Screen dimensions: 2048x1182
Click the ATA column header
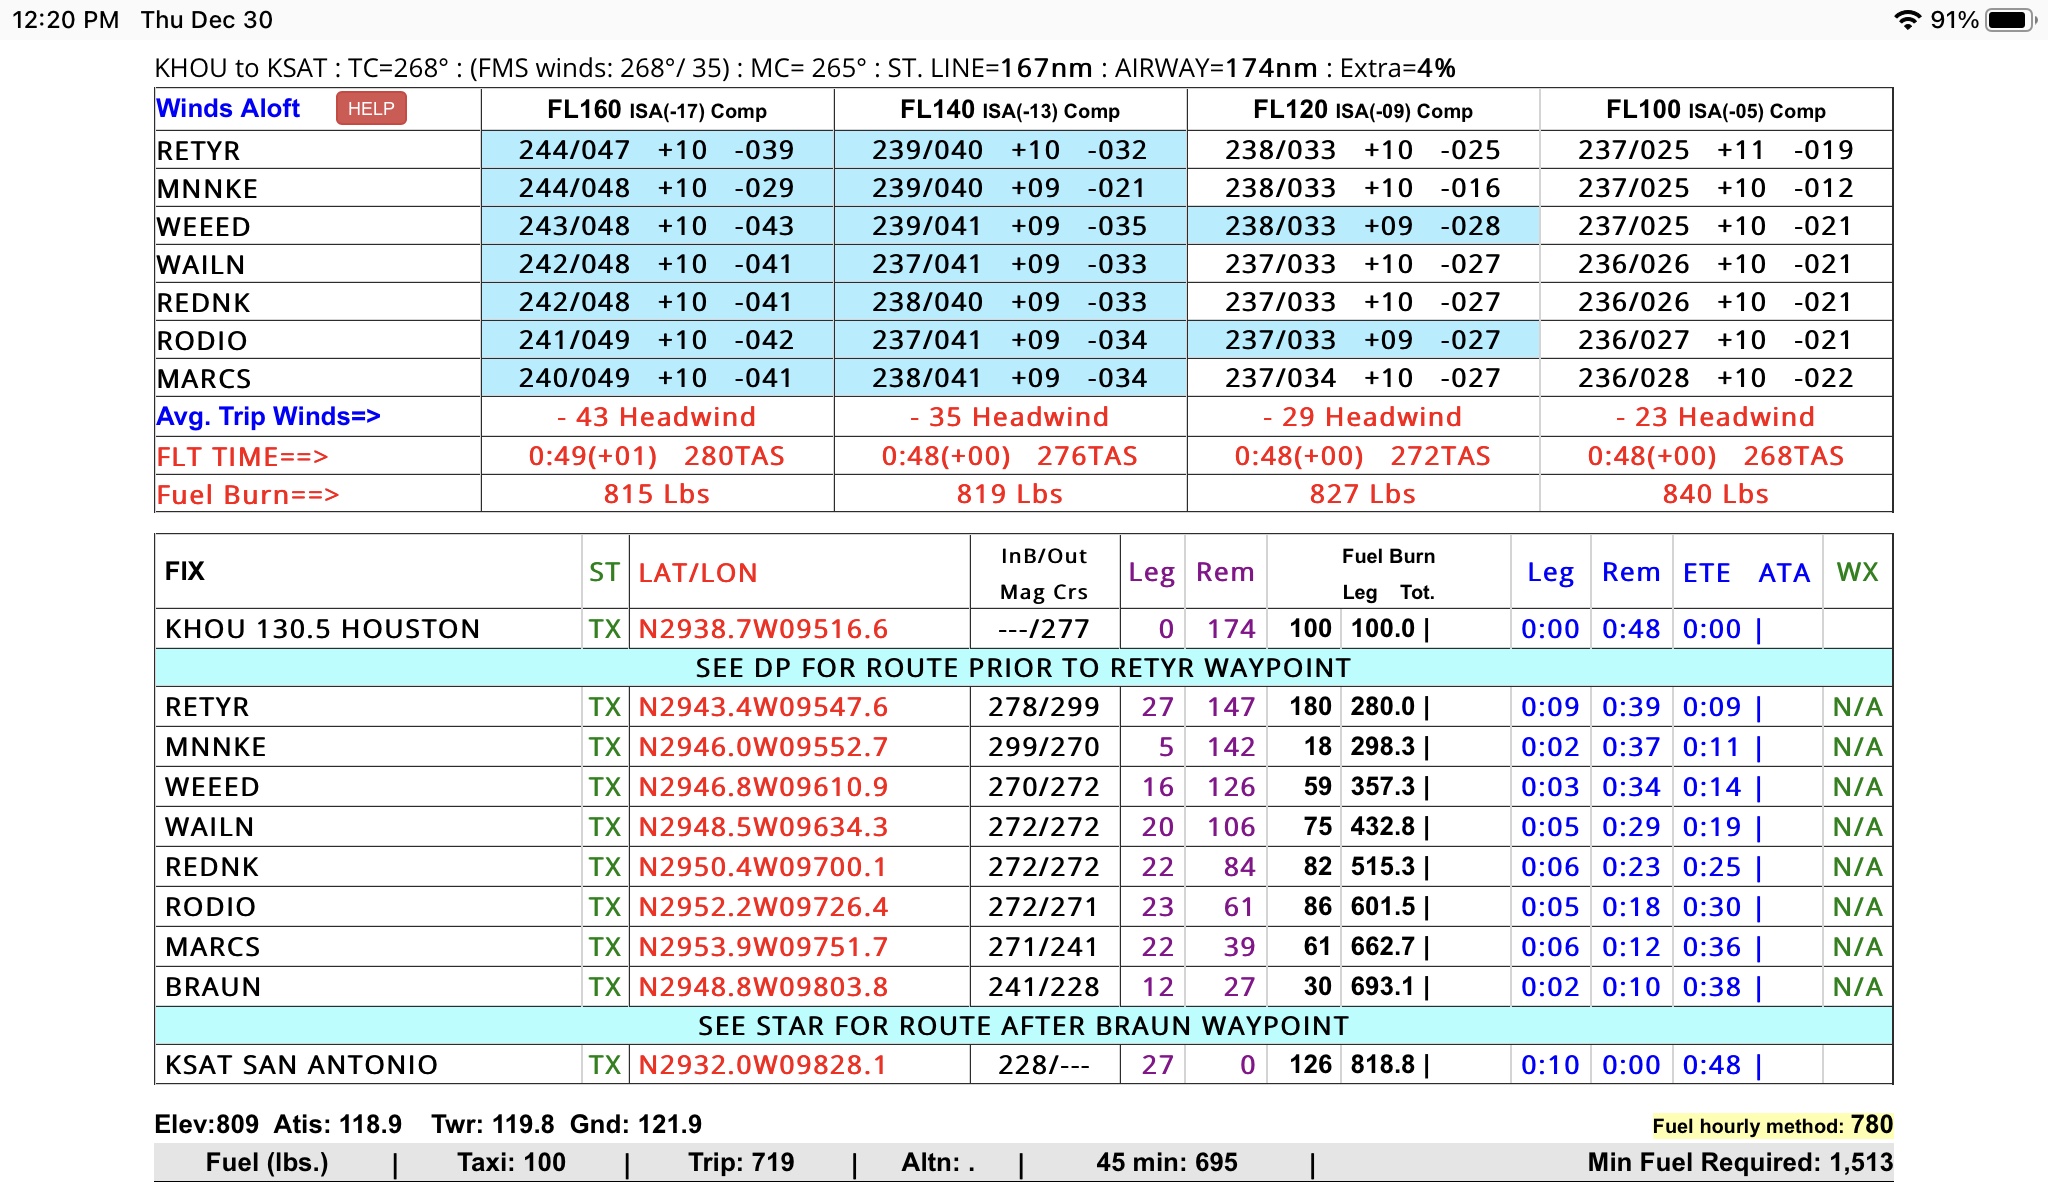pyautogui.click(x=1784, y=572)
